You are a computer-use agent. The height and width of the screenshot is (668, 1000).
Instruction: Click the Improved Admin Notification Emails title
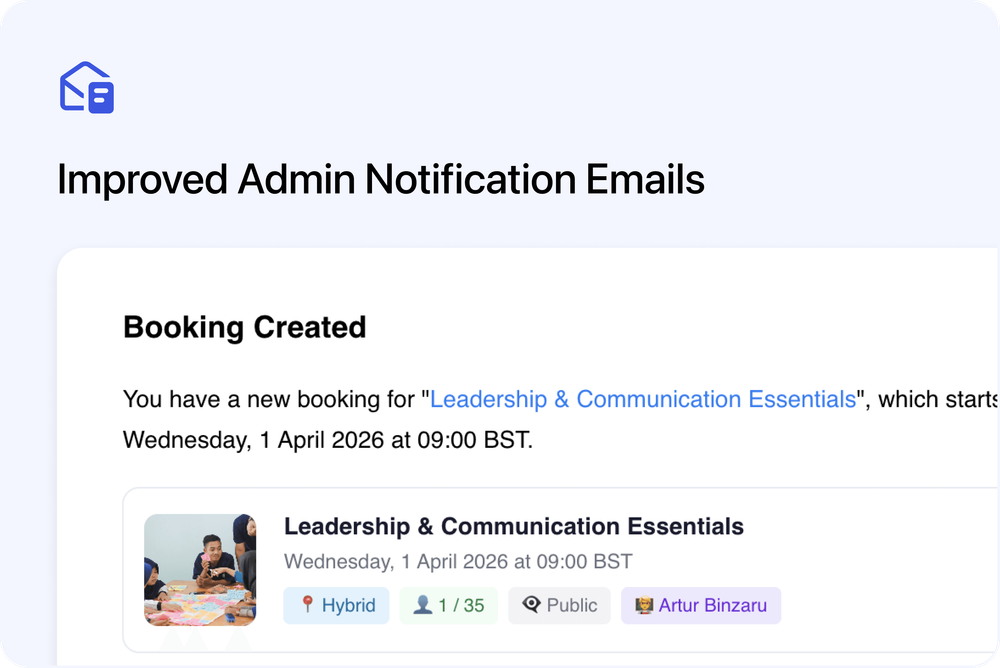tap(381, 180)
